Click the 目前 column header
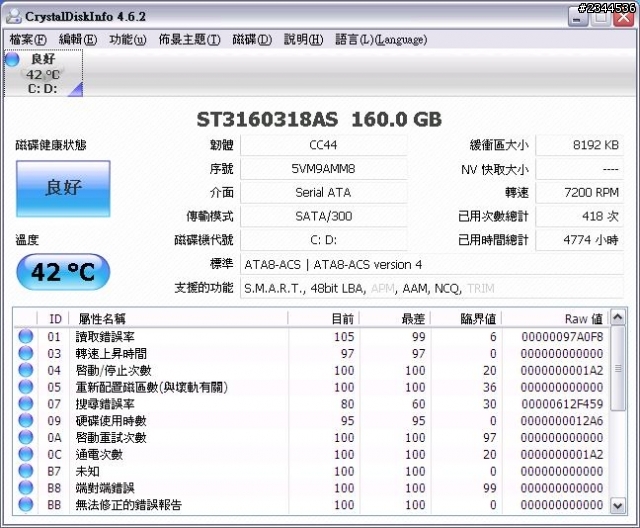Image resolution: width=640 pixels, height=528 pixels. [324, 319]
